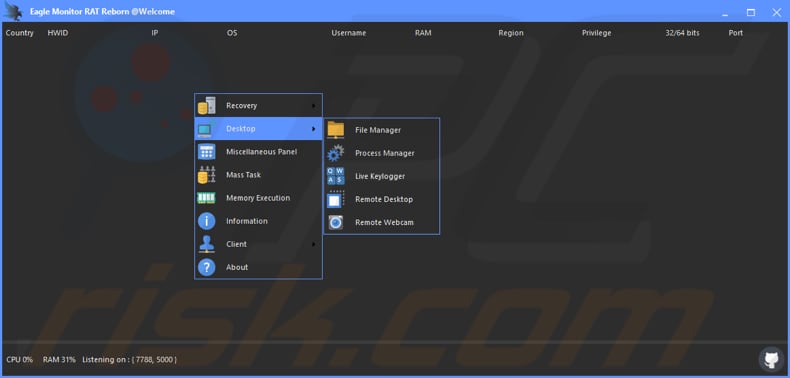The width and height of the screenshot is (790, 378).
Task: Collapse the Desktop submenu arrow
Action: click(x=313, y=129)
